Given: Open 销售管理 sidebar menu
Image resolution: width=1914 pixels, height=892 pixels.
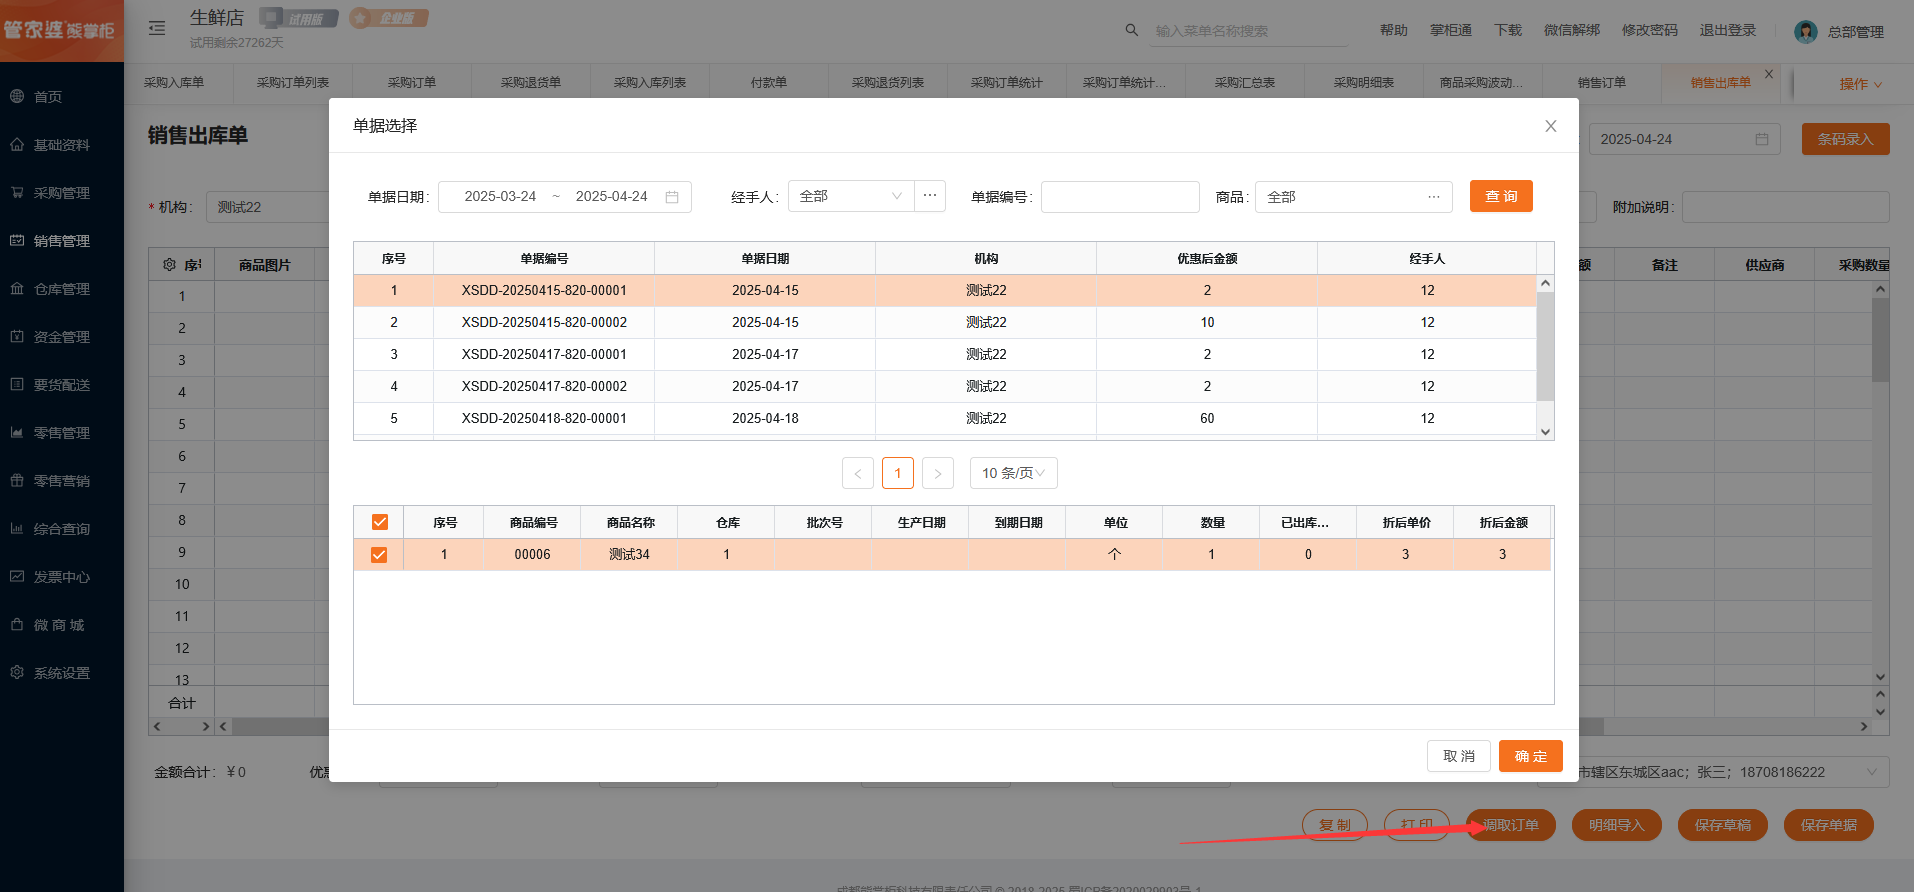Looking at the screenshot, I should click(x=61, y=241).
